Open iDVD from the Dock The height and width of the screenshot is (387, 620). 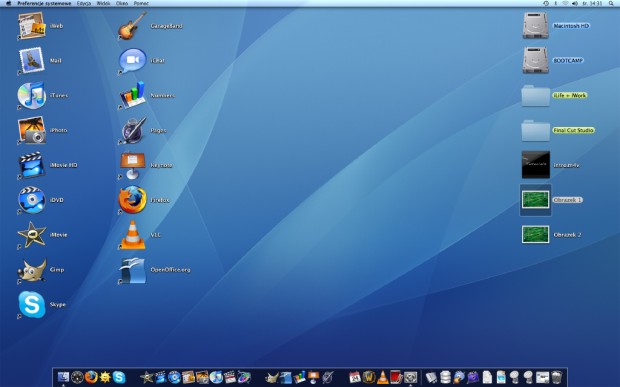174,377
